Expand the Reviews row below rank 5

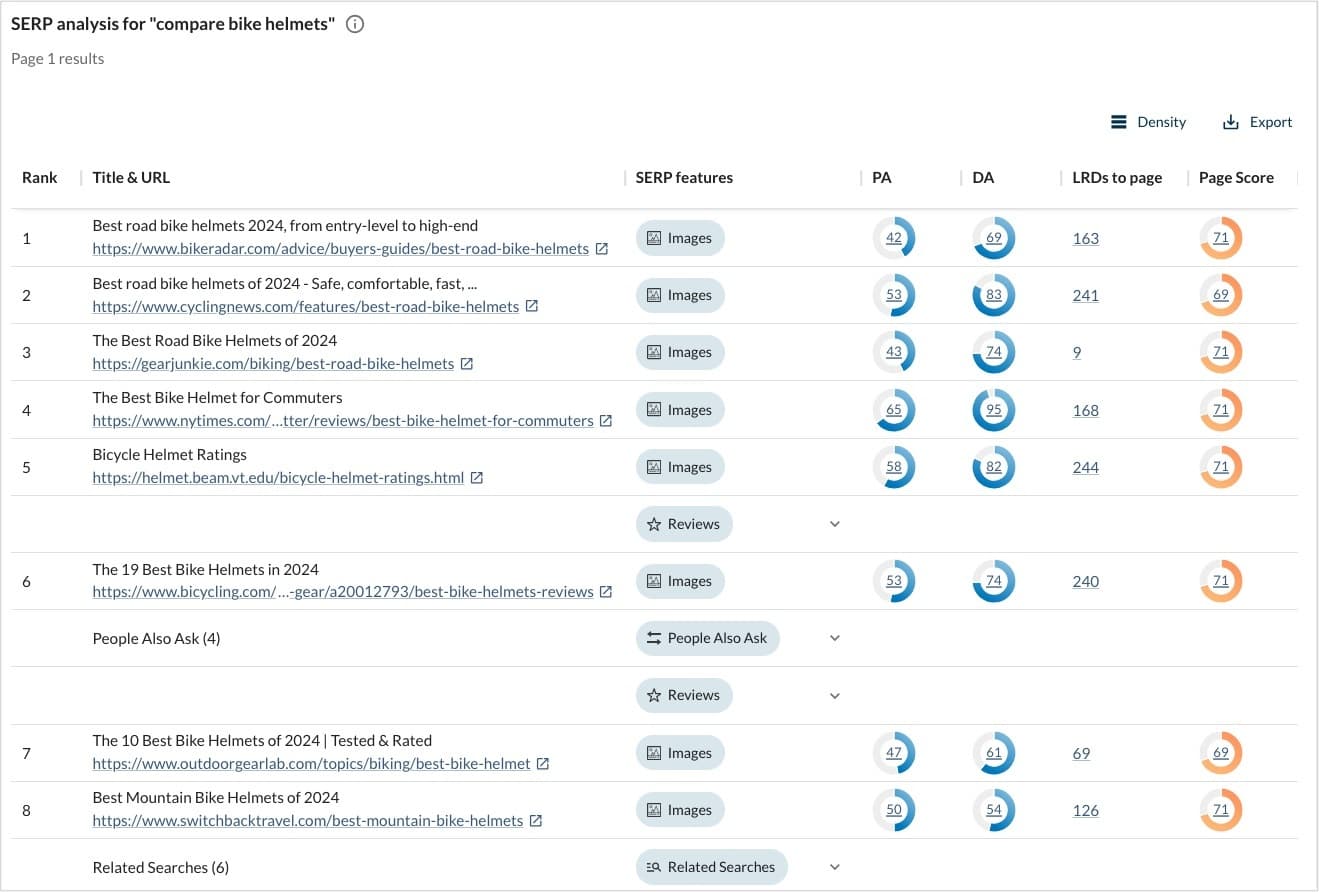(x=835, y=524)
